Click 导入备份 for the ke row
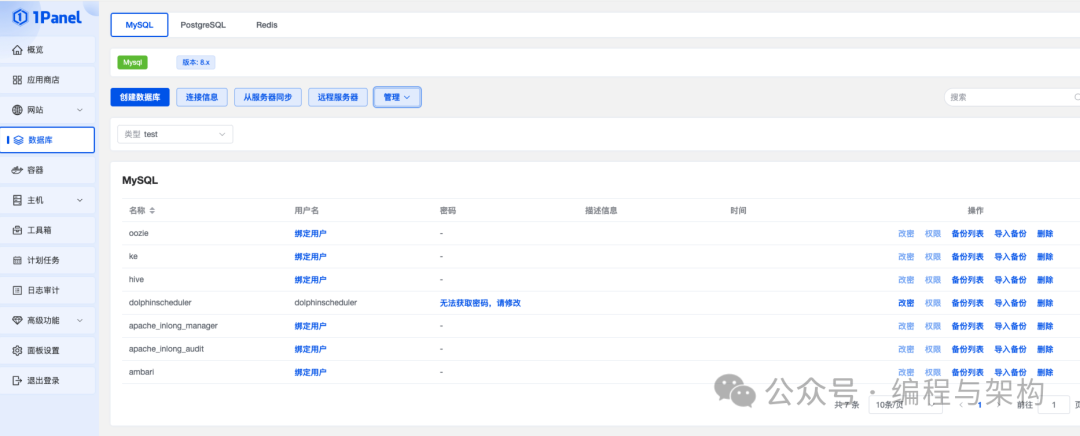This screenshot has width=1080, height=436. [x=1010, y=256]
